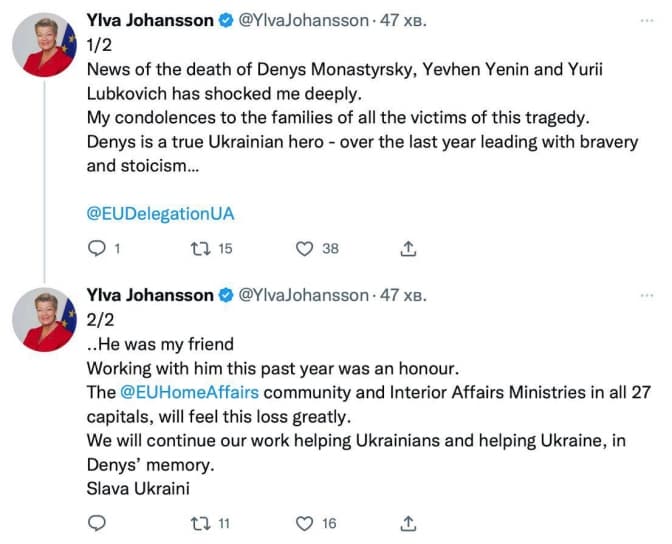Click Ylva Johansson's avatar on first tweet
Screen dimensions: 672x544
[x=45, y=47]
